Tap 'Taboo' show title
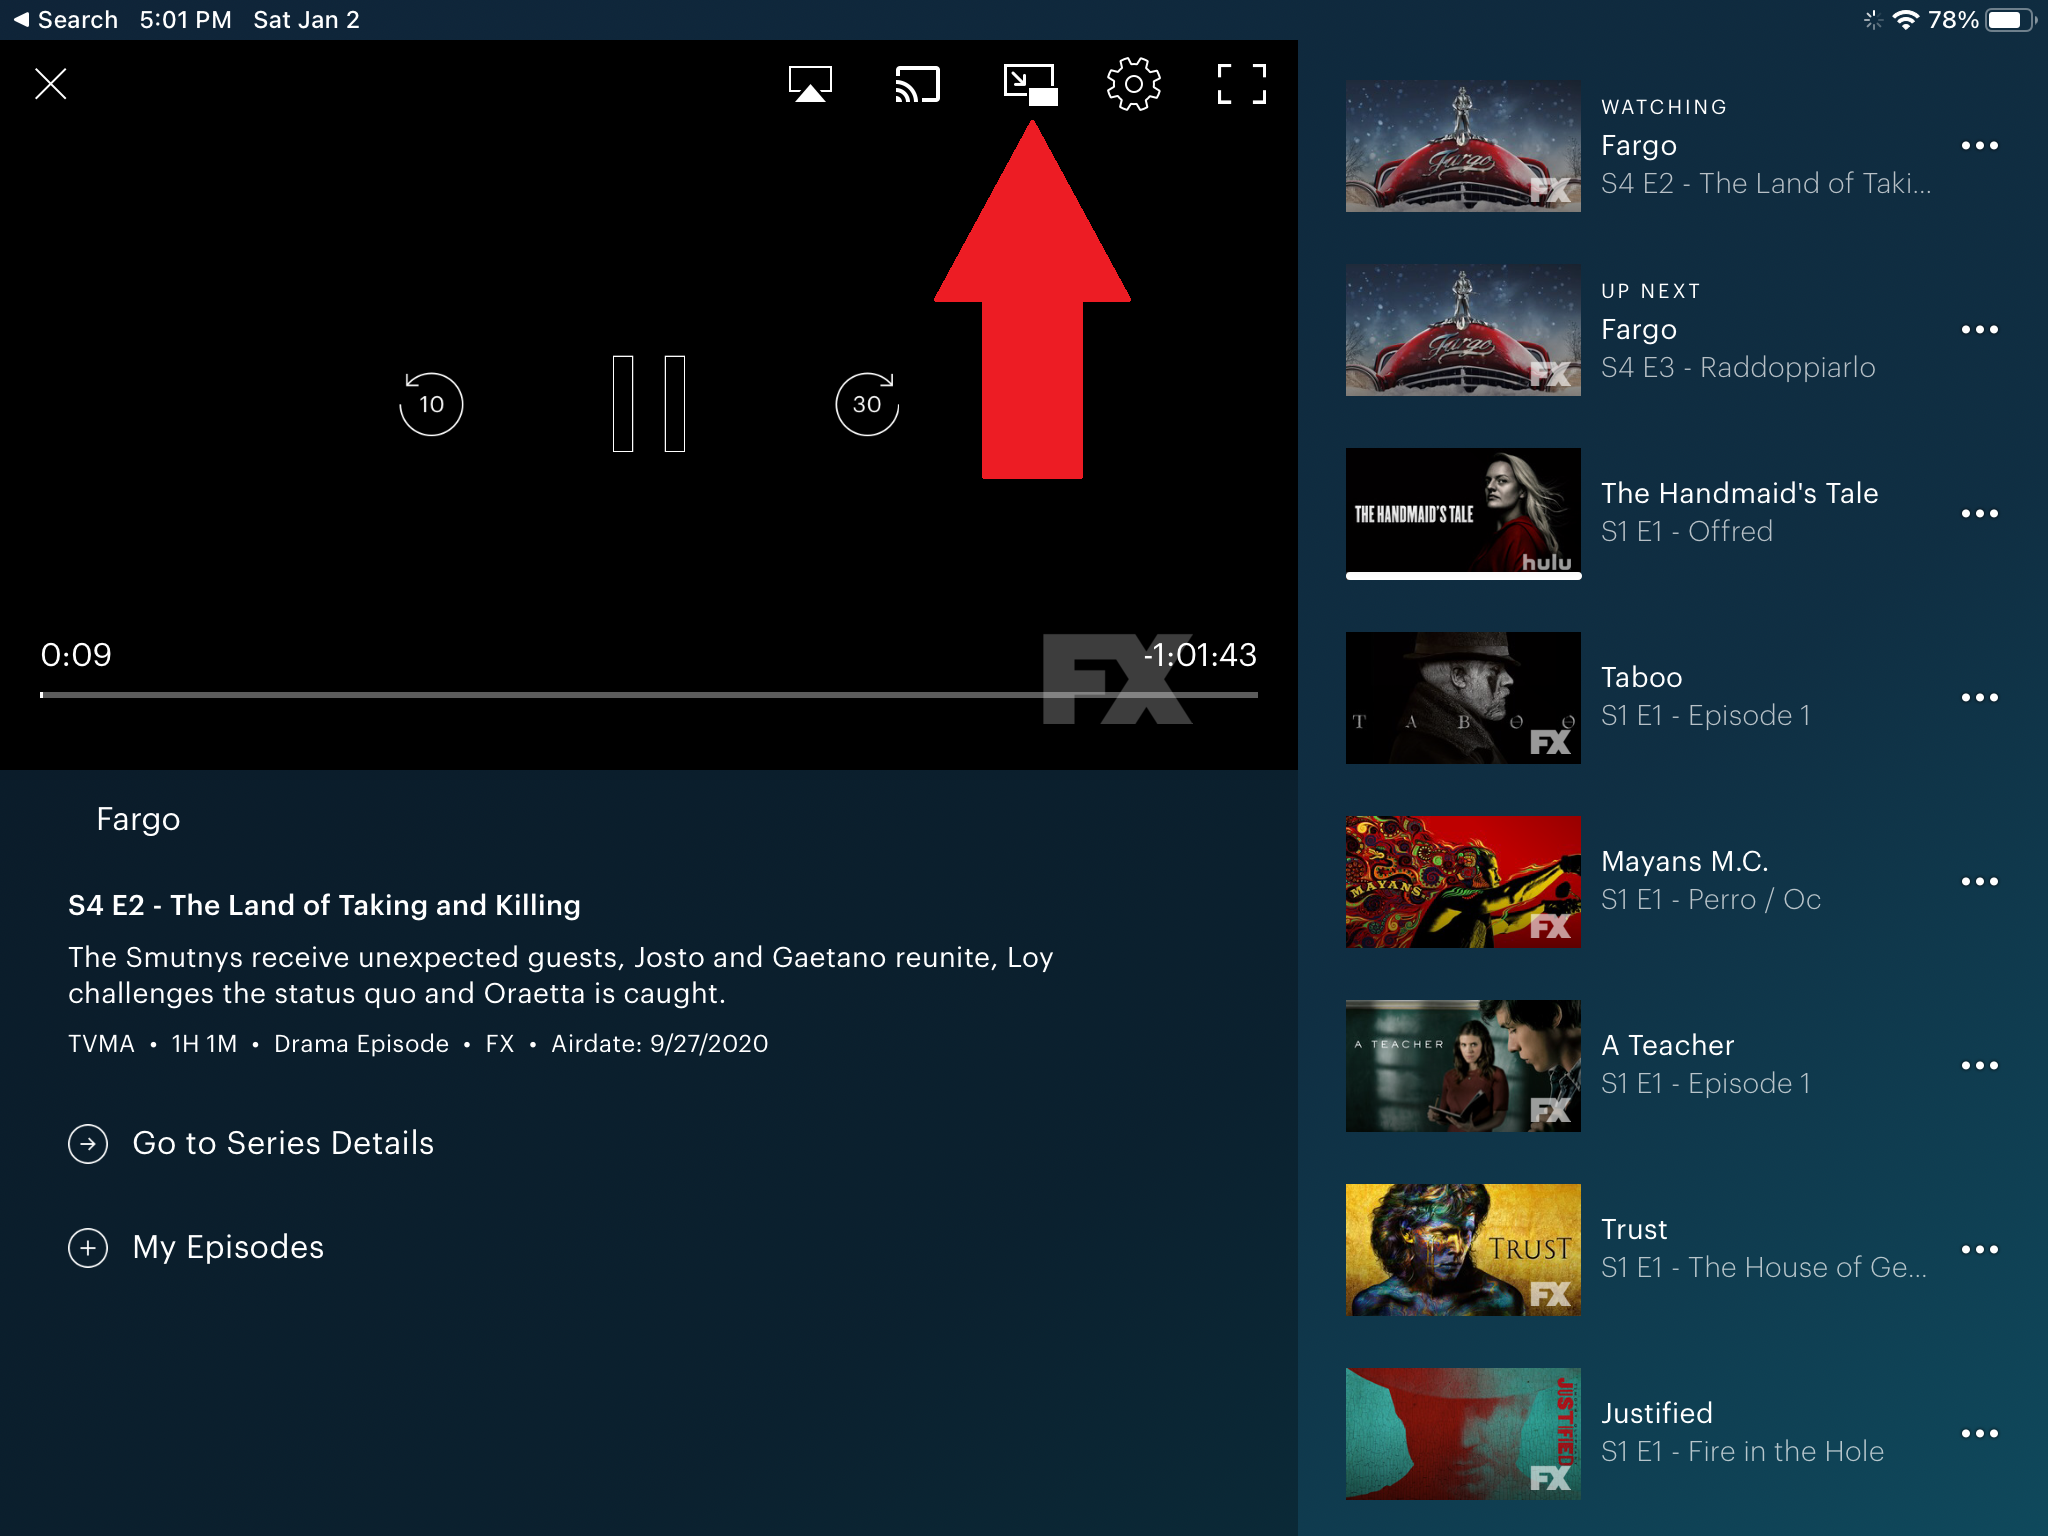 tap(1642, 678)
